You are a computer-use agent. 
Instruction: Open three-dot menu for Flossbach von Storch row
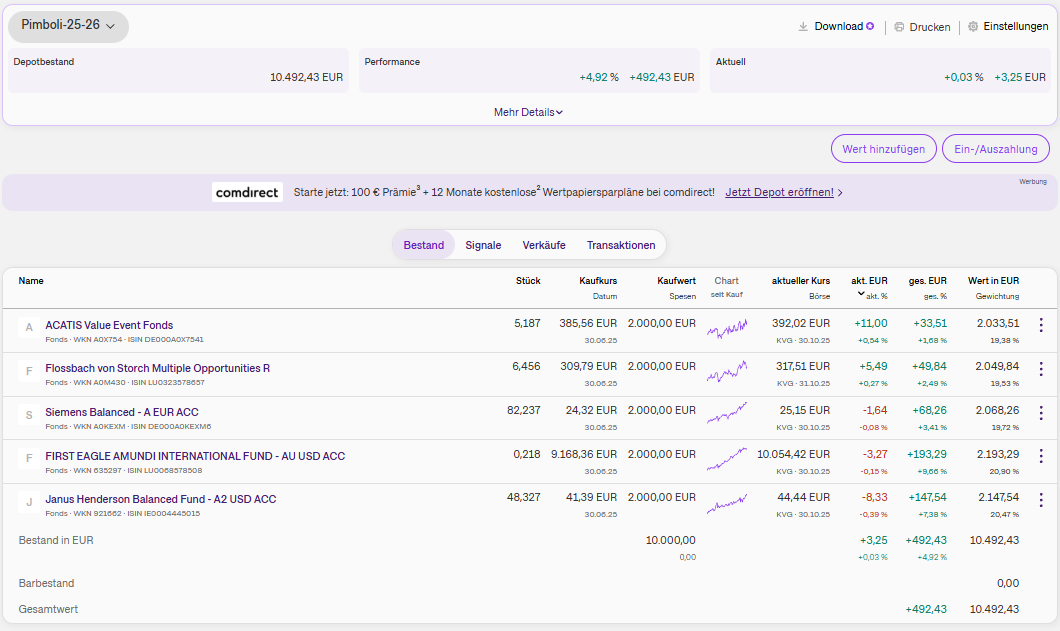[1040, 369]
